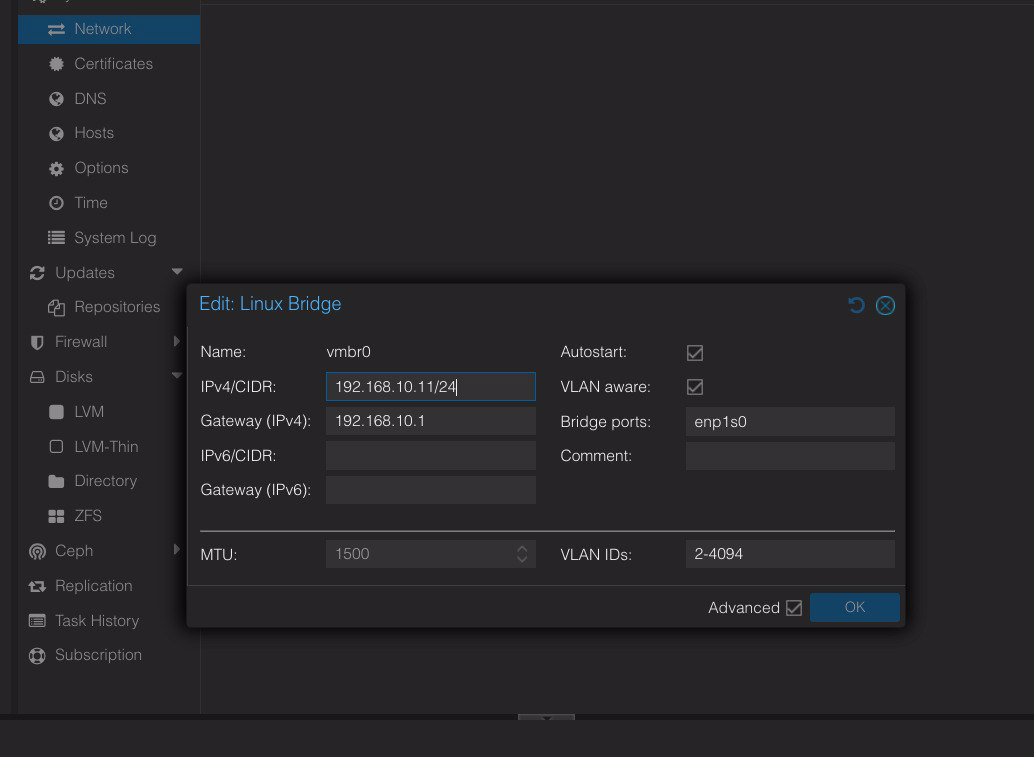Click the System Log list icon

(x=57, y=237)
